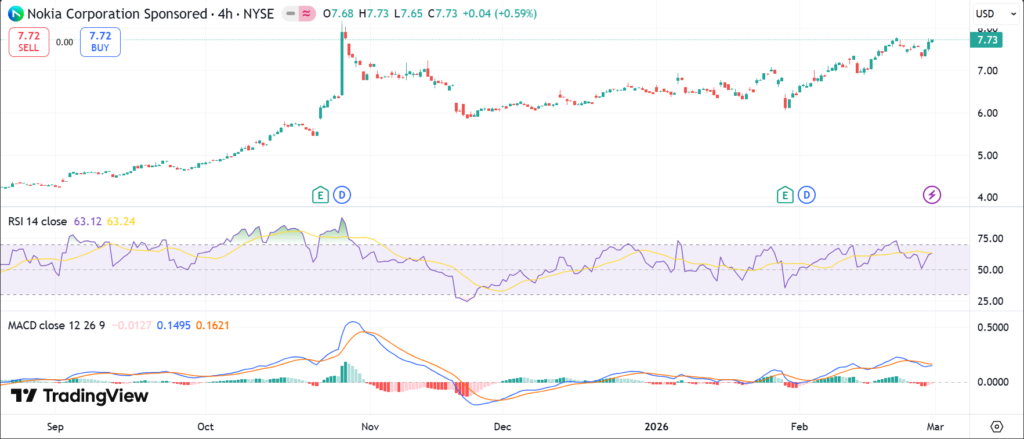Click the 6.00 price axis label

coord(985,113)
